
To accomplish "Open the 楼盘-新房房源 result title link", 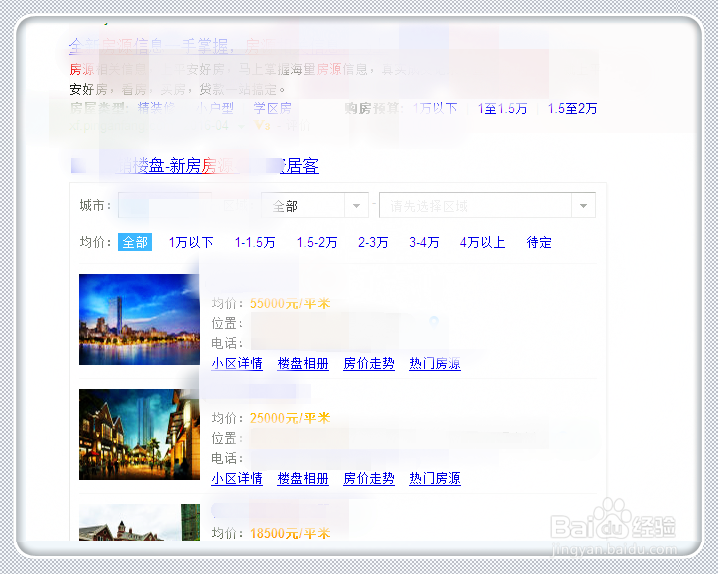I will pyautogui.click(x=195, y=166).
